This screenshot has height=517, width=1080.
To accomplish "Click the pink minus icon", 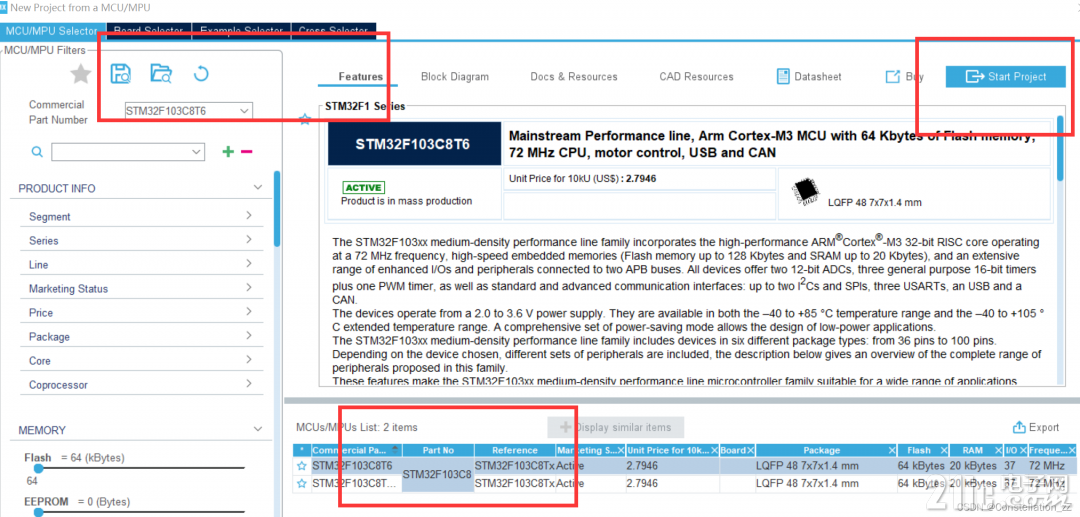I will click(247, 151).
